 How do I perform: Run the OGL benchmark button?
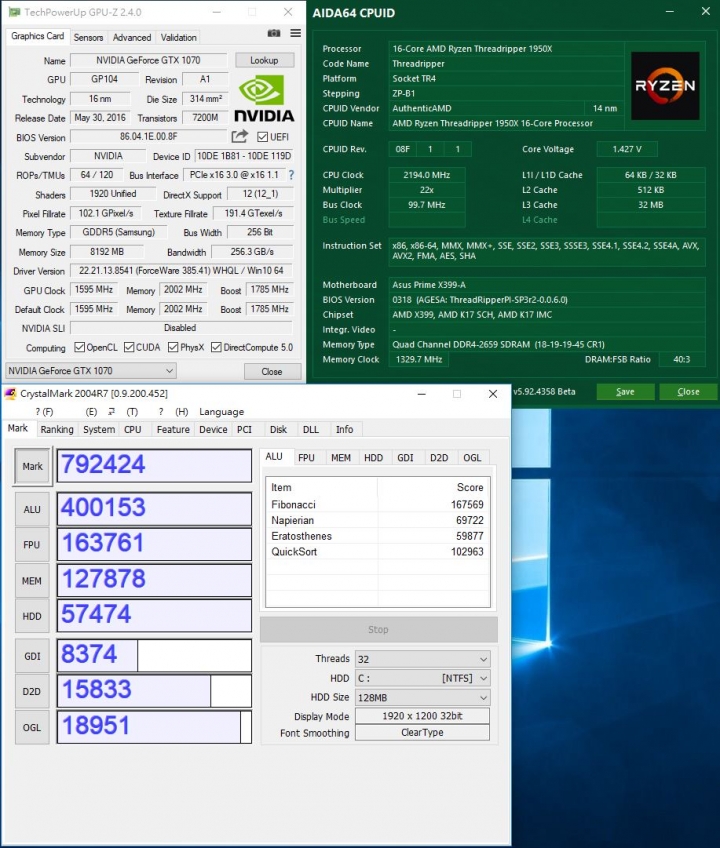click(x=32, y=727)
